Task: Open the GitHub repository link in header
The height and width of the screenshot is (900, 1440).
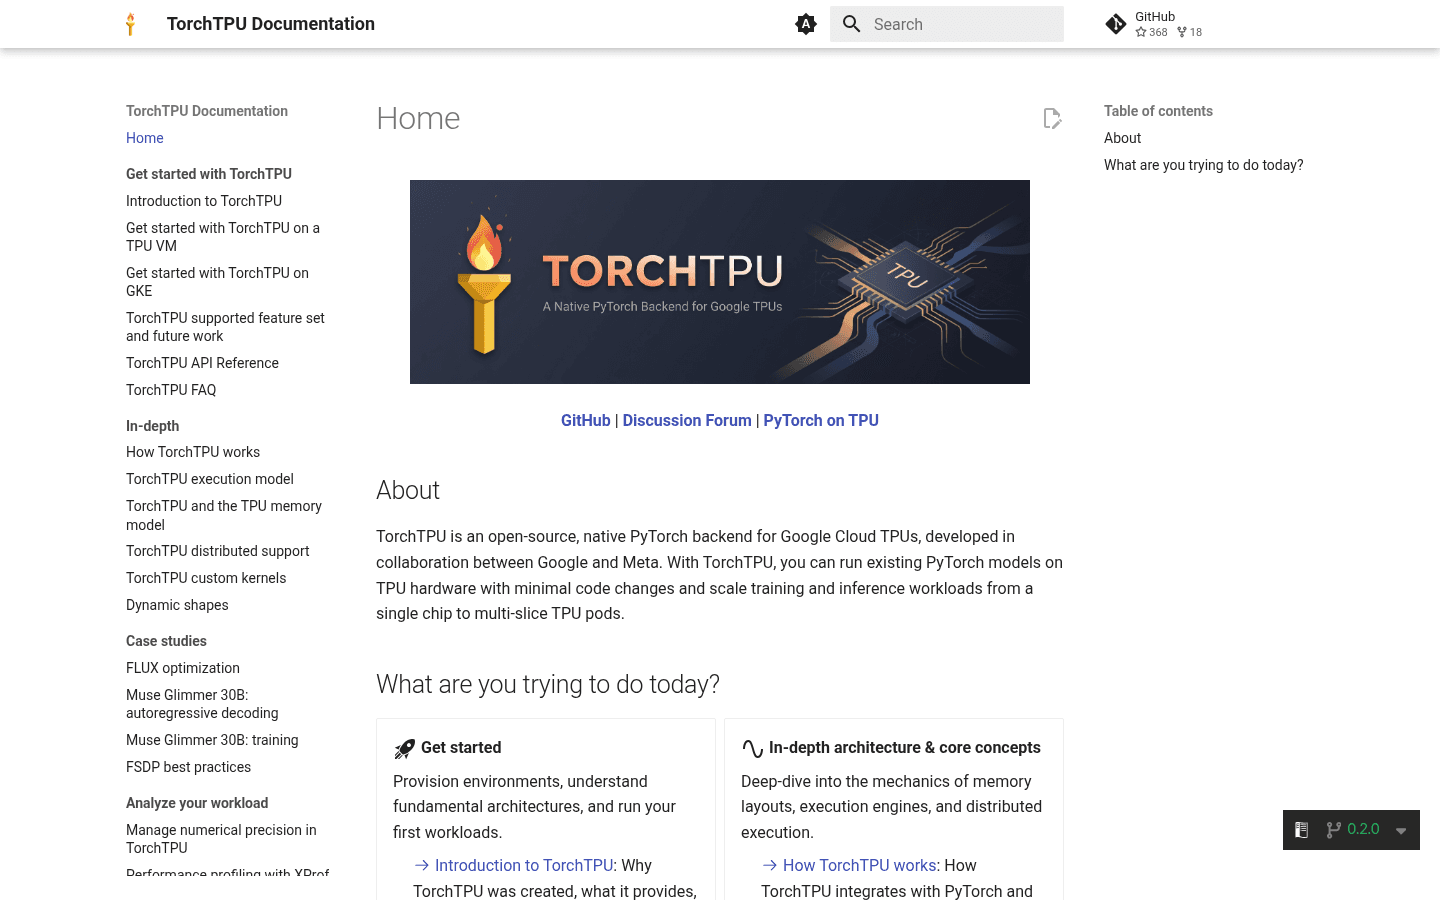Action: tap(1154, 24)
